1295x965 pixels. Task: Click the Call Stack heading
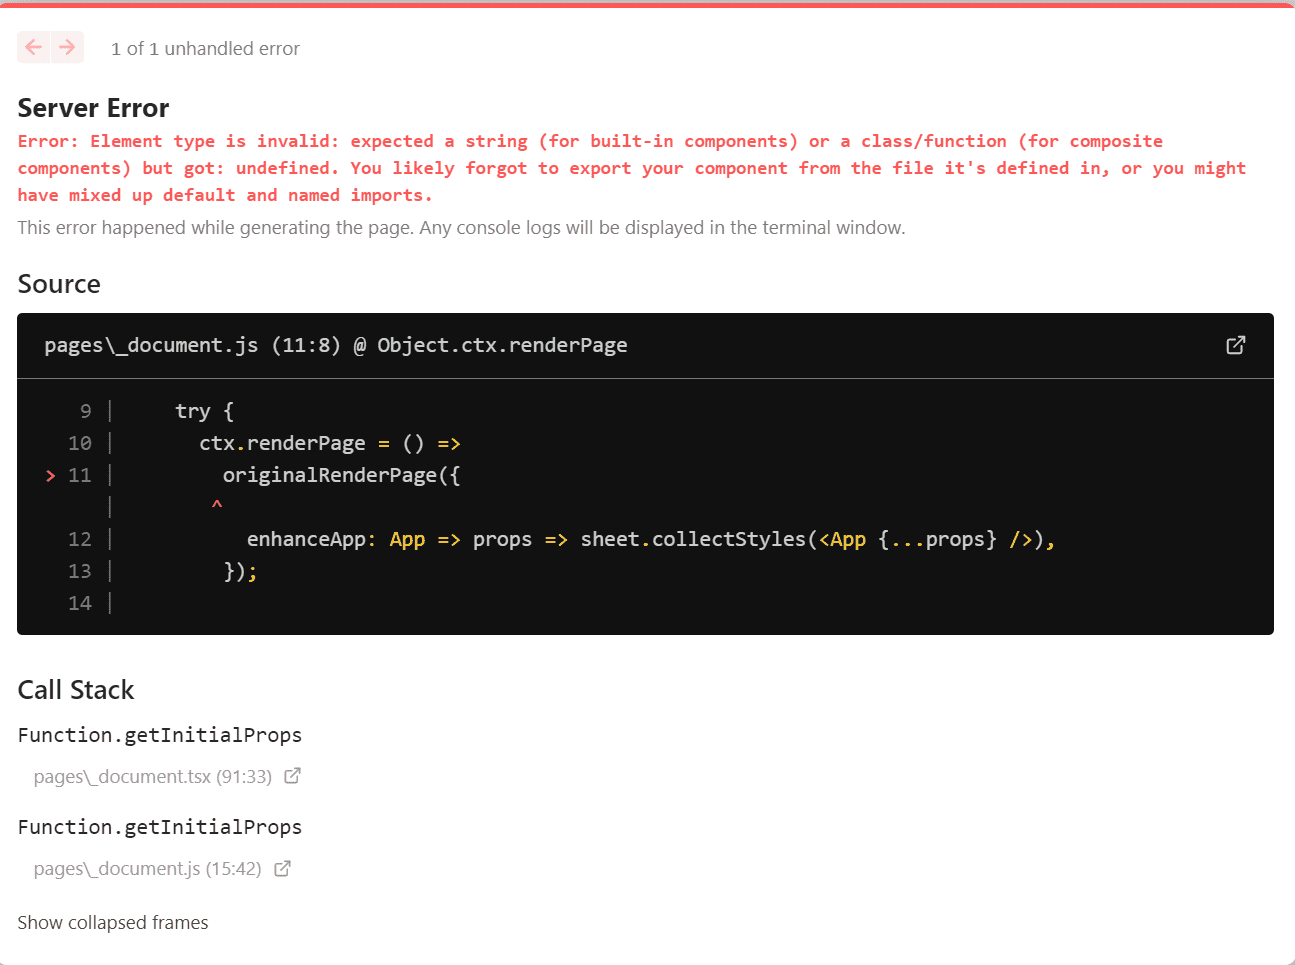click(x=76, y=690)
